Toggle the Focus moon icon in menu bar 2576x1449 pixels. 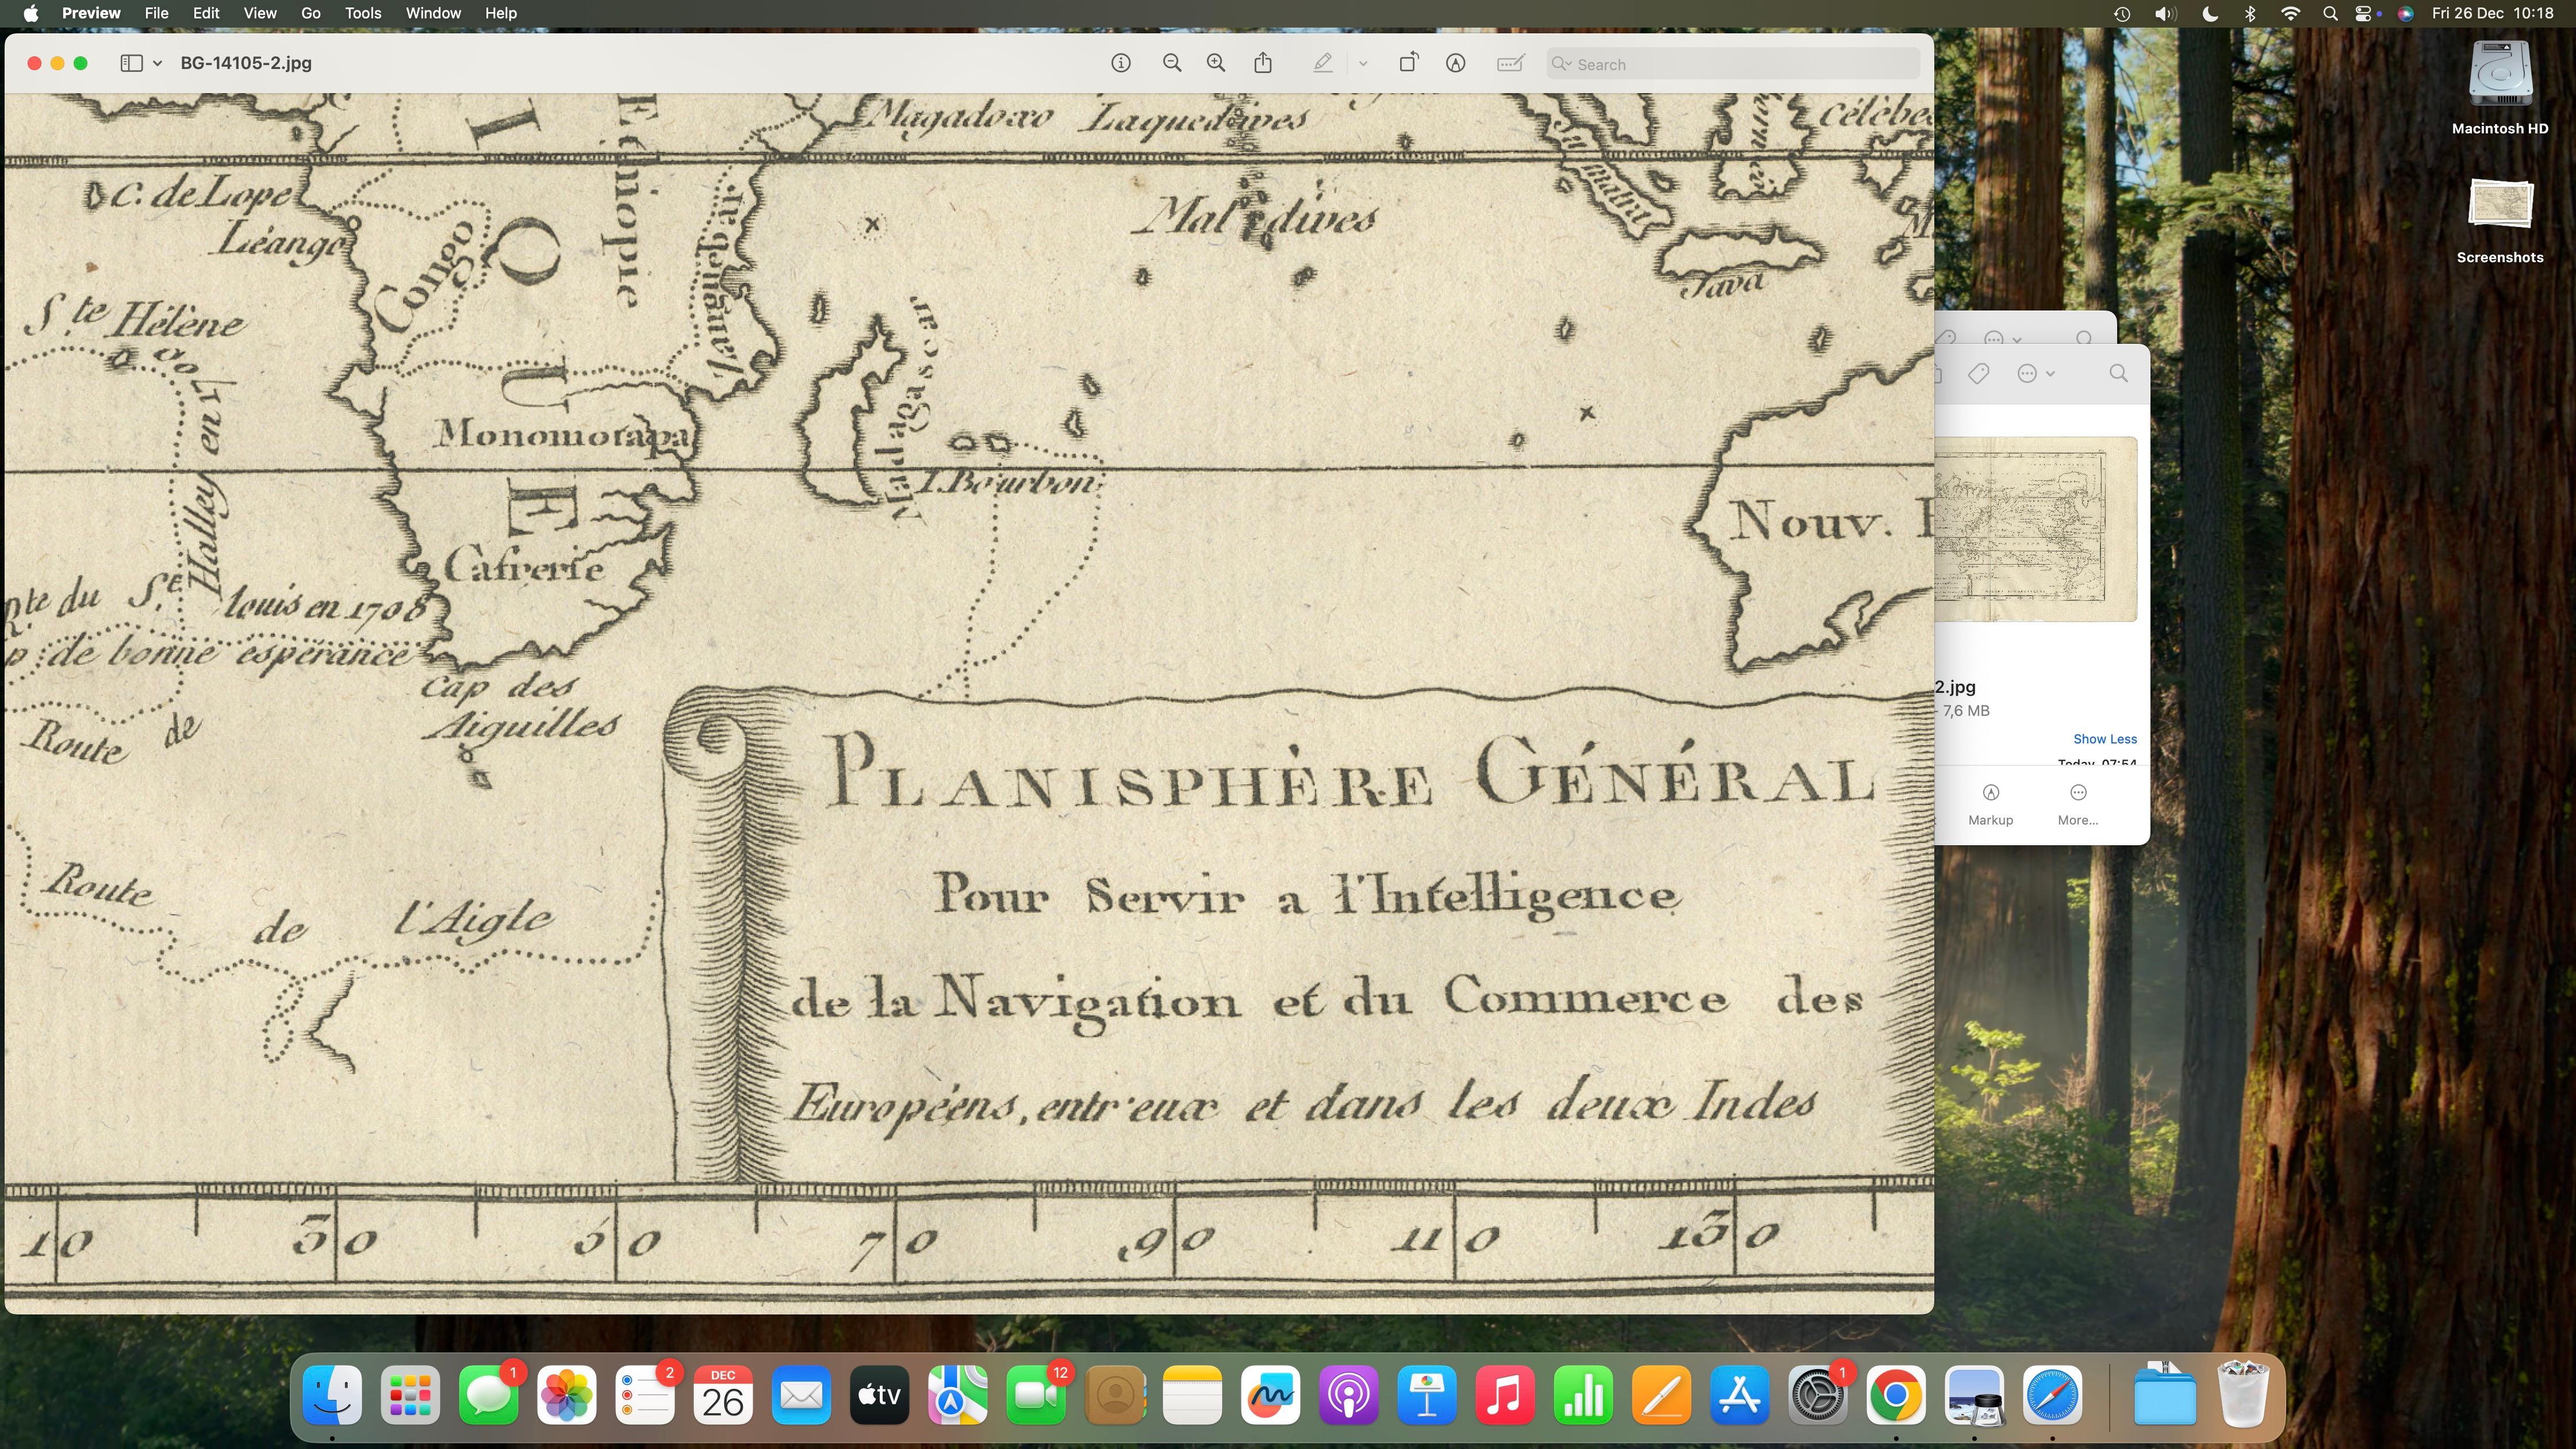2210,13
